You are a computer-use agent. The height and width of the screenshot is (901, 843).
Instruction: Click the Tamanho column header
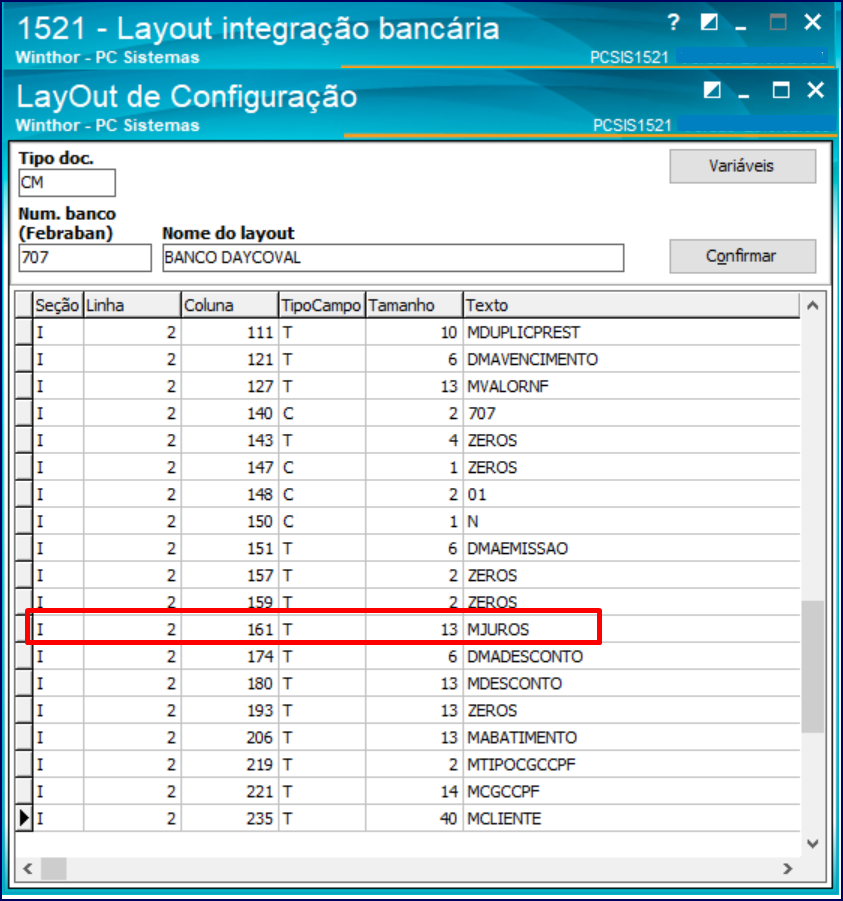[414, 305]
